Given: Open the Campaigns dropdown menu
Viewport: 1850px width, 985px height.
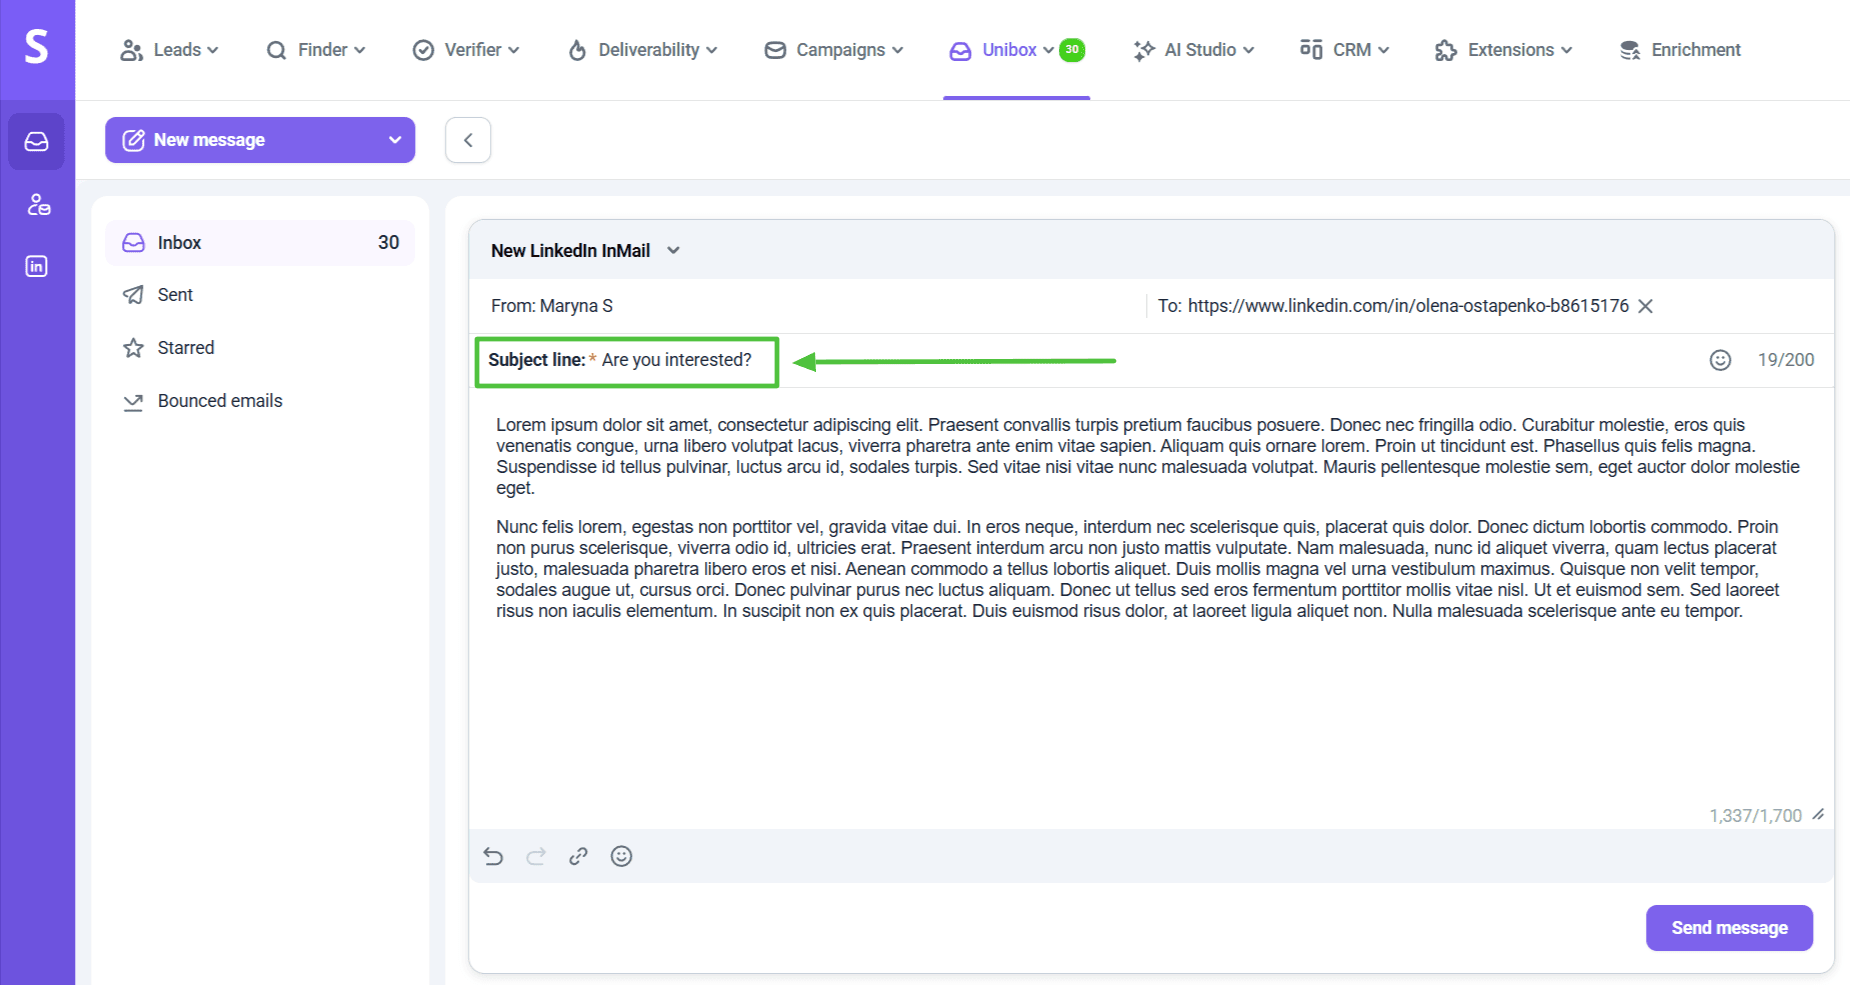Looking at the screenshot, I should pyautogui.click(x=833, y=50).
